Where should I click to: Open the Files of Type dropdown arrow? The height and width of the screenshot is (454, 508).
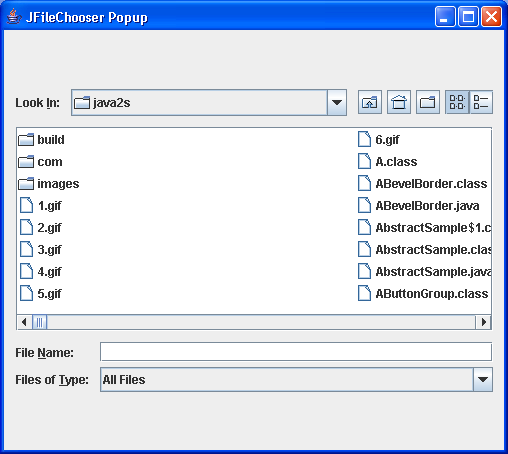[x=483, y=379]
